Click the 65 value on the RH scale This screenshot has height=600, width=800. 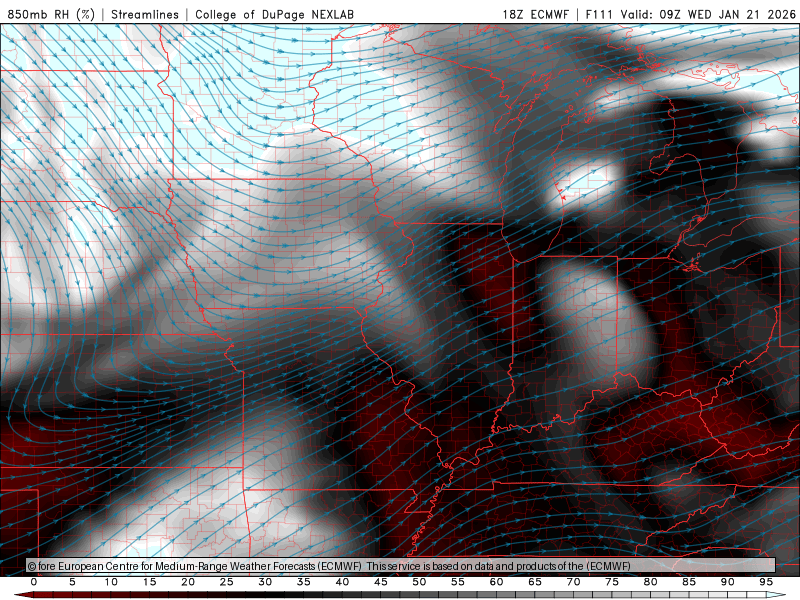point(535,582)
